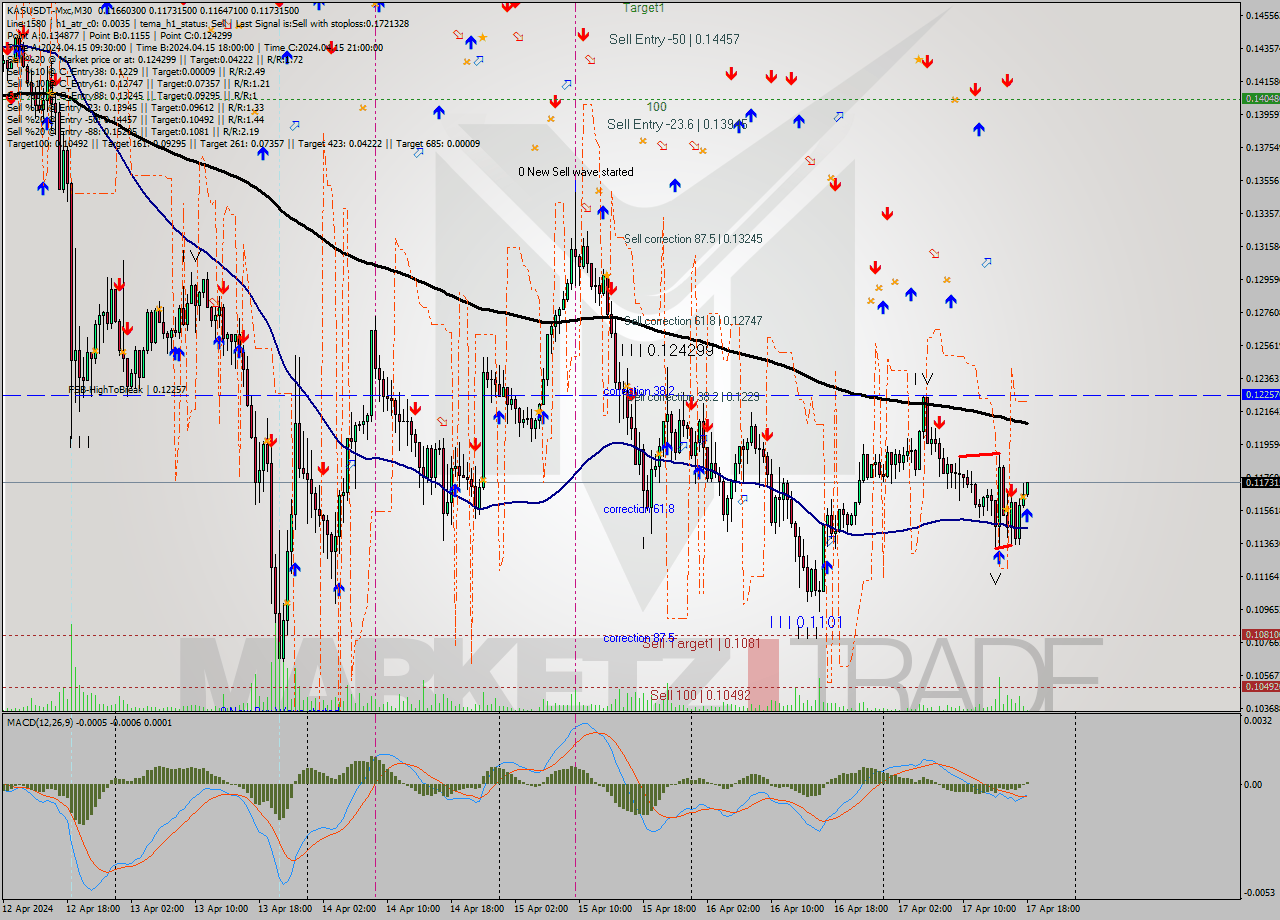Click the 'Sell 100 | 0.10492' label

pyautogui.click(x=700, y=694)
